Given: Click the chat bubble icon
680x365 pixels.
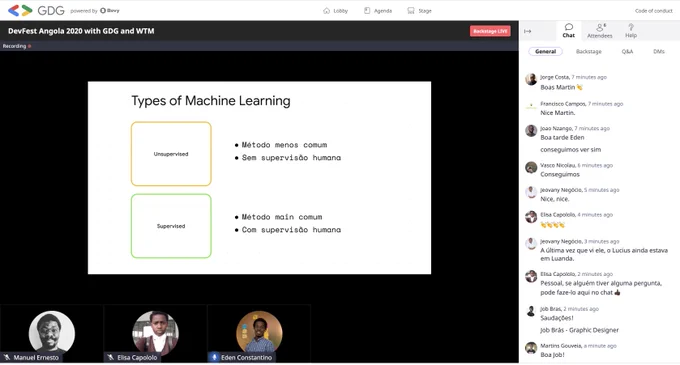Looking at the screenshot, I should coord(569,27).
